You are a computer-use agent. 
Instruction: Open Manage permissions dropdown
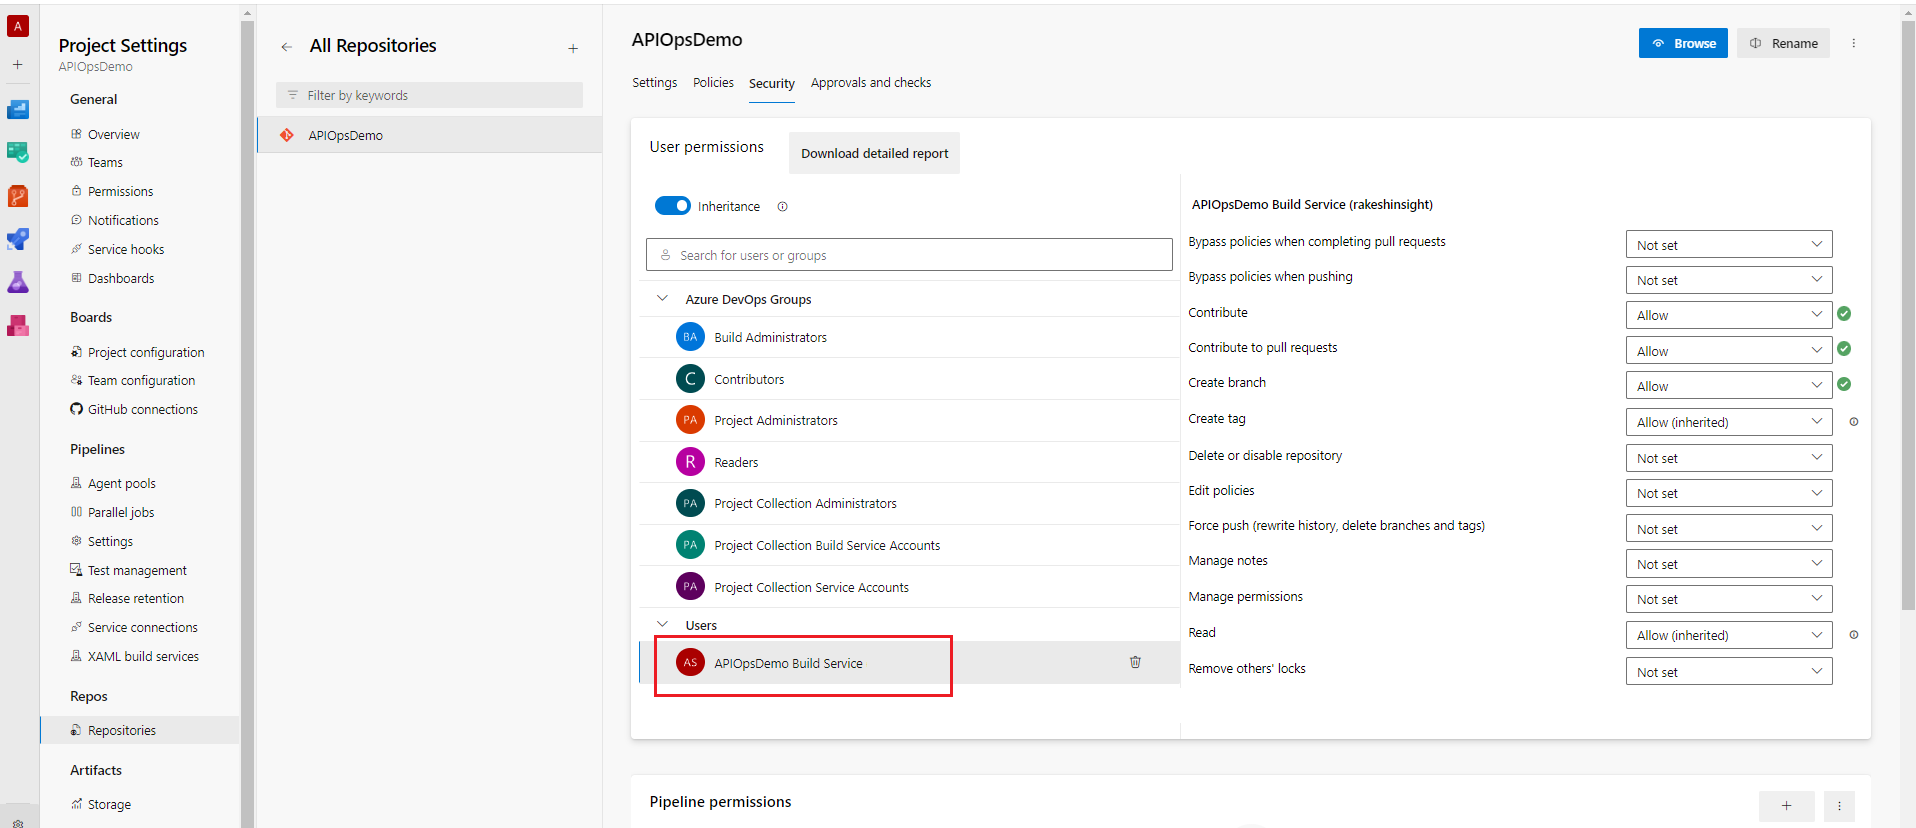pos(1729,599)
